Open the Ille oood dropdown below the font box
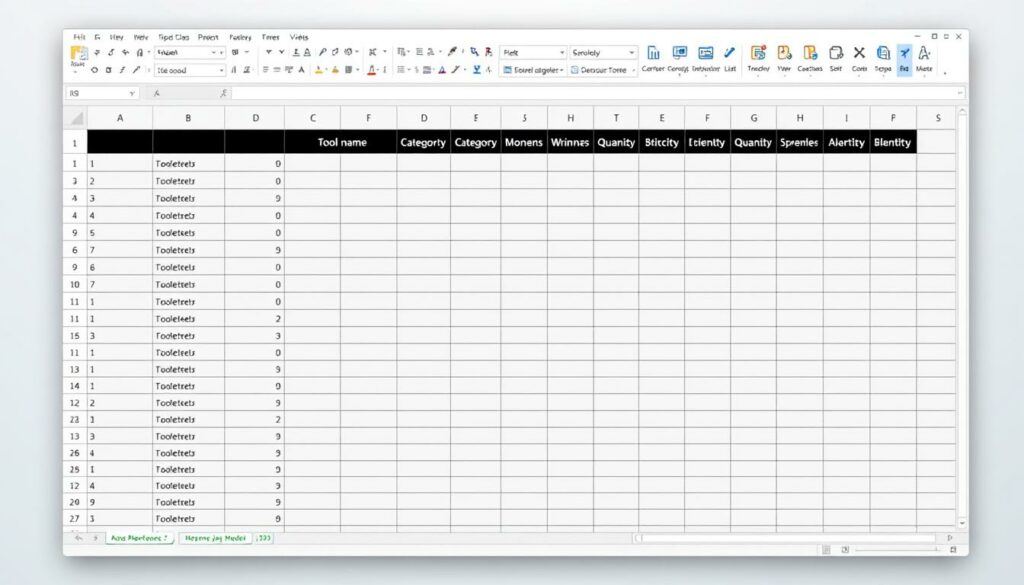 [190, 70]
